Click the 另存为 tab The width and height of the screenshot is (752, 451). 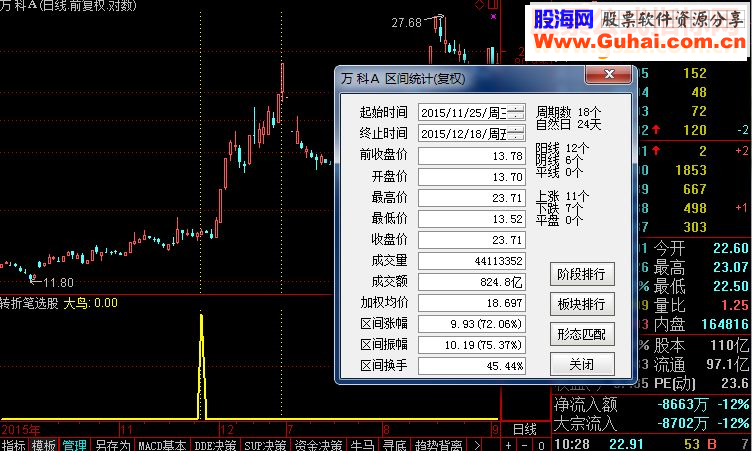pyautogui.click(x=112, y=445)
